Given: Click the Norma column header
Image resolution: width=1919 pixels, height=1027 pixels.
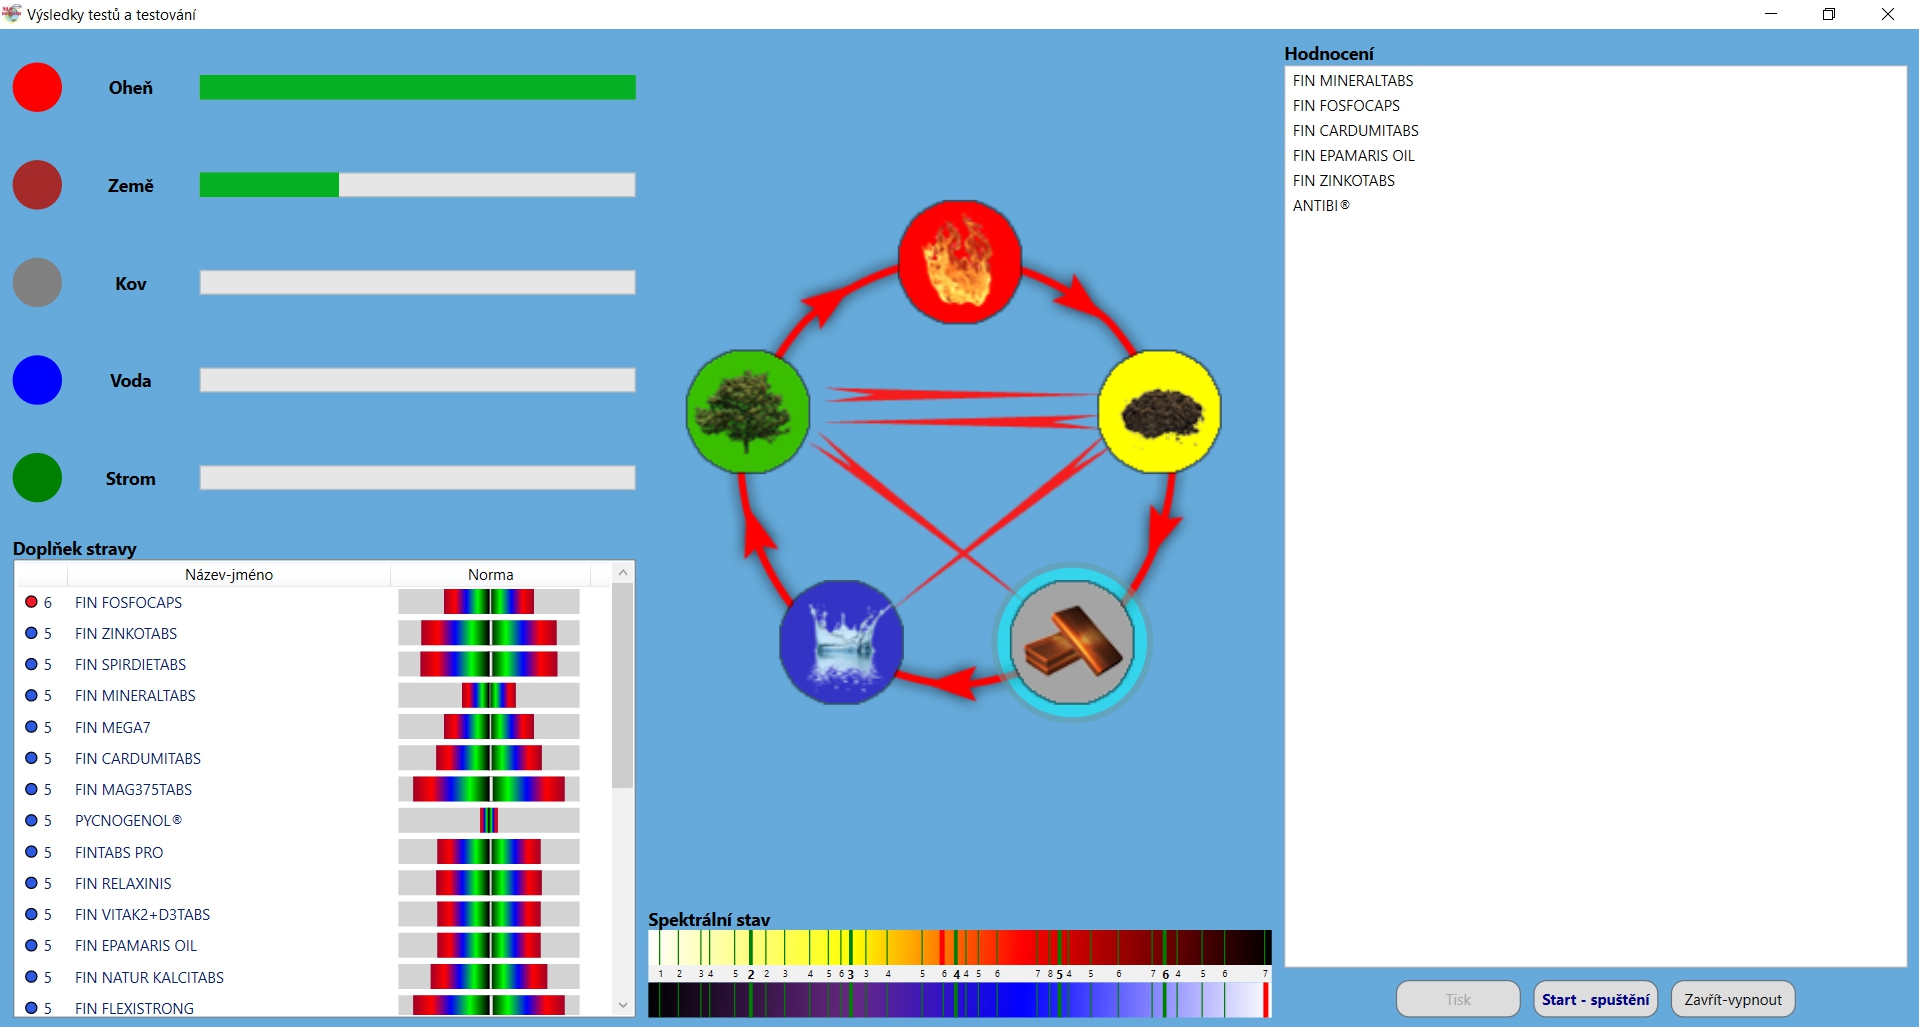Looking at the screenshot, I should click(490, 575).
